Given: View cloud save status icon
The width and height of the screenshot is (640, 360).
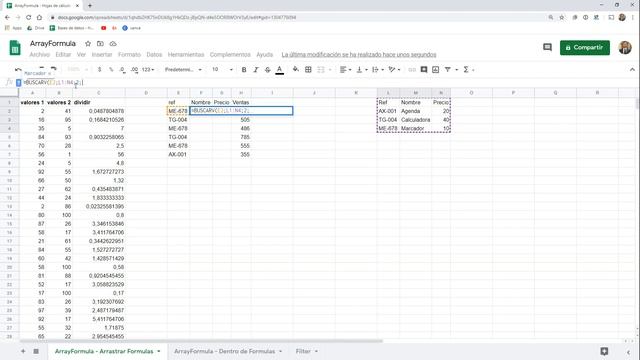Looking at the screenshot, I should pos(113,44).
